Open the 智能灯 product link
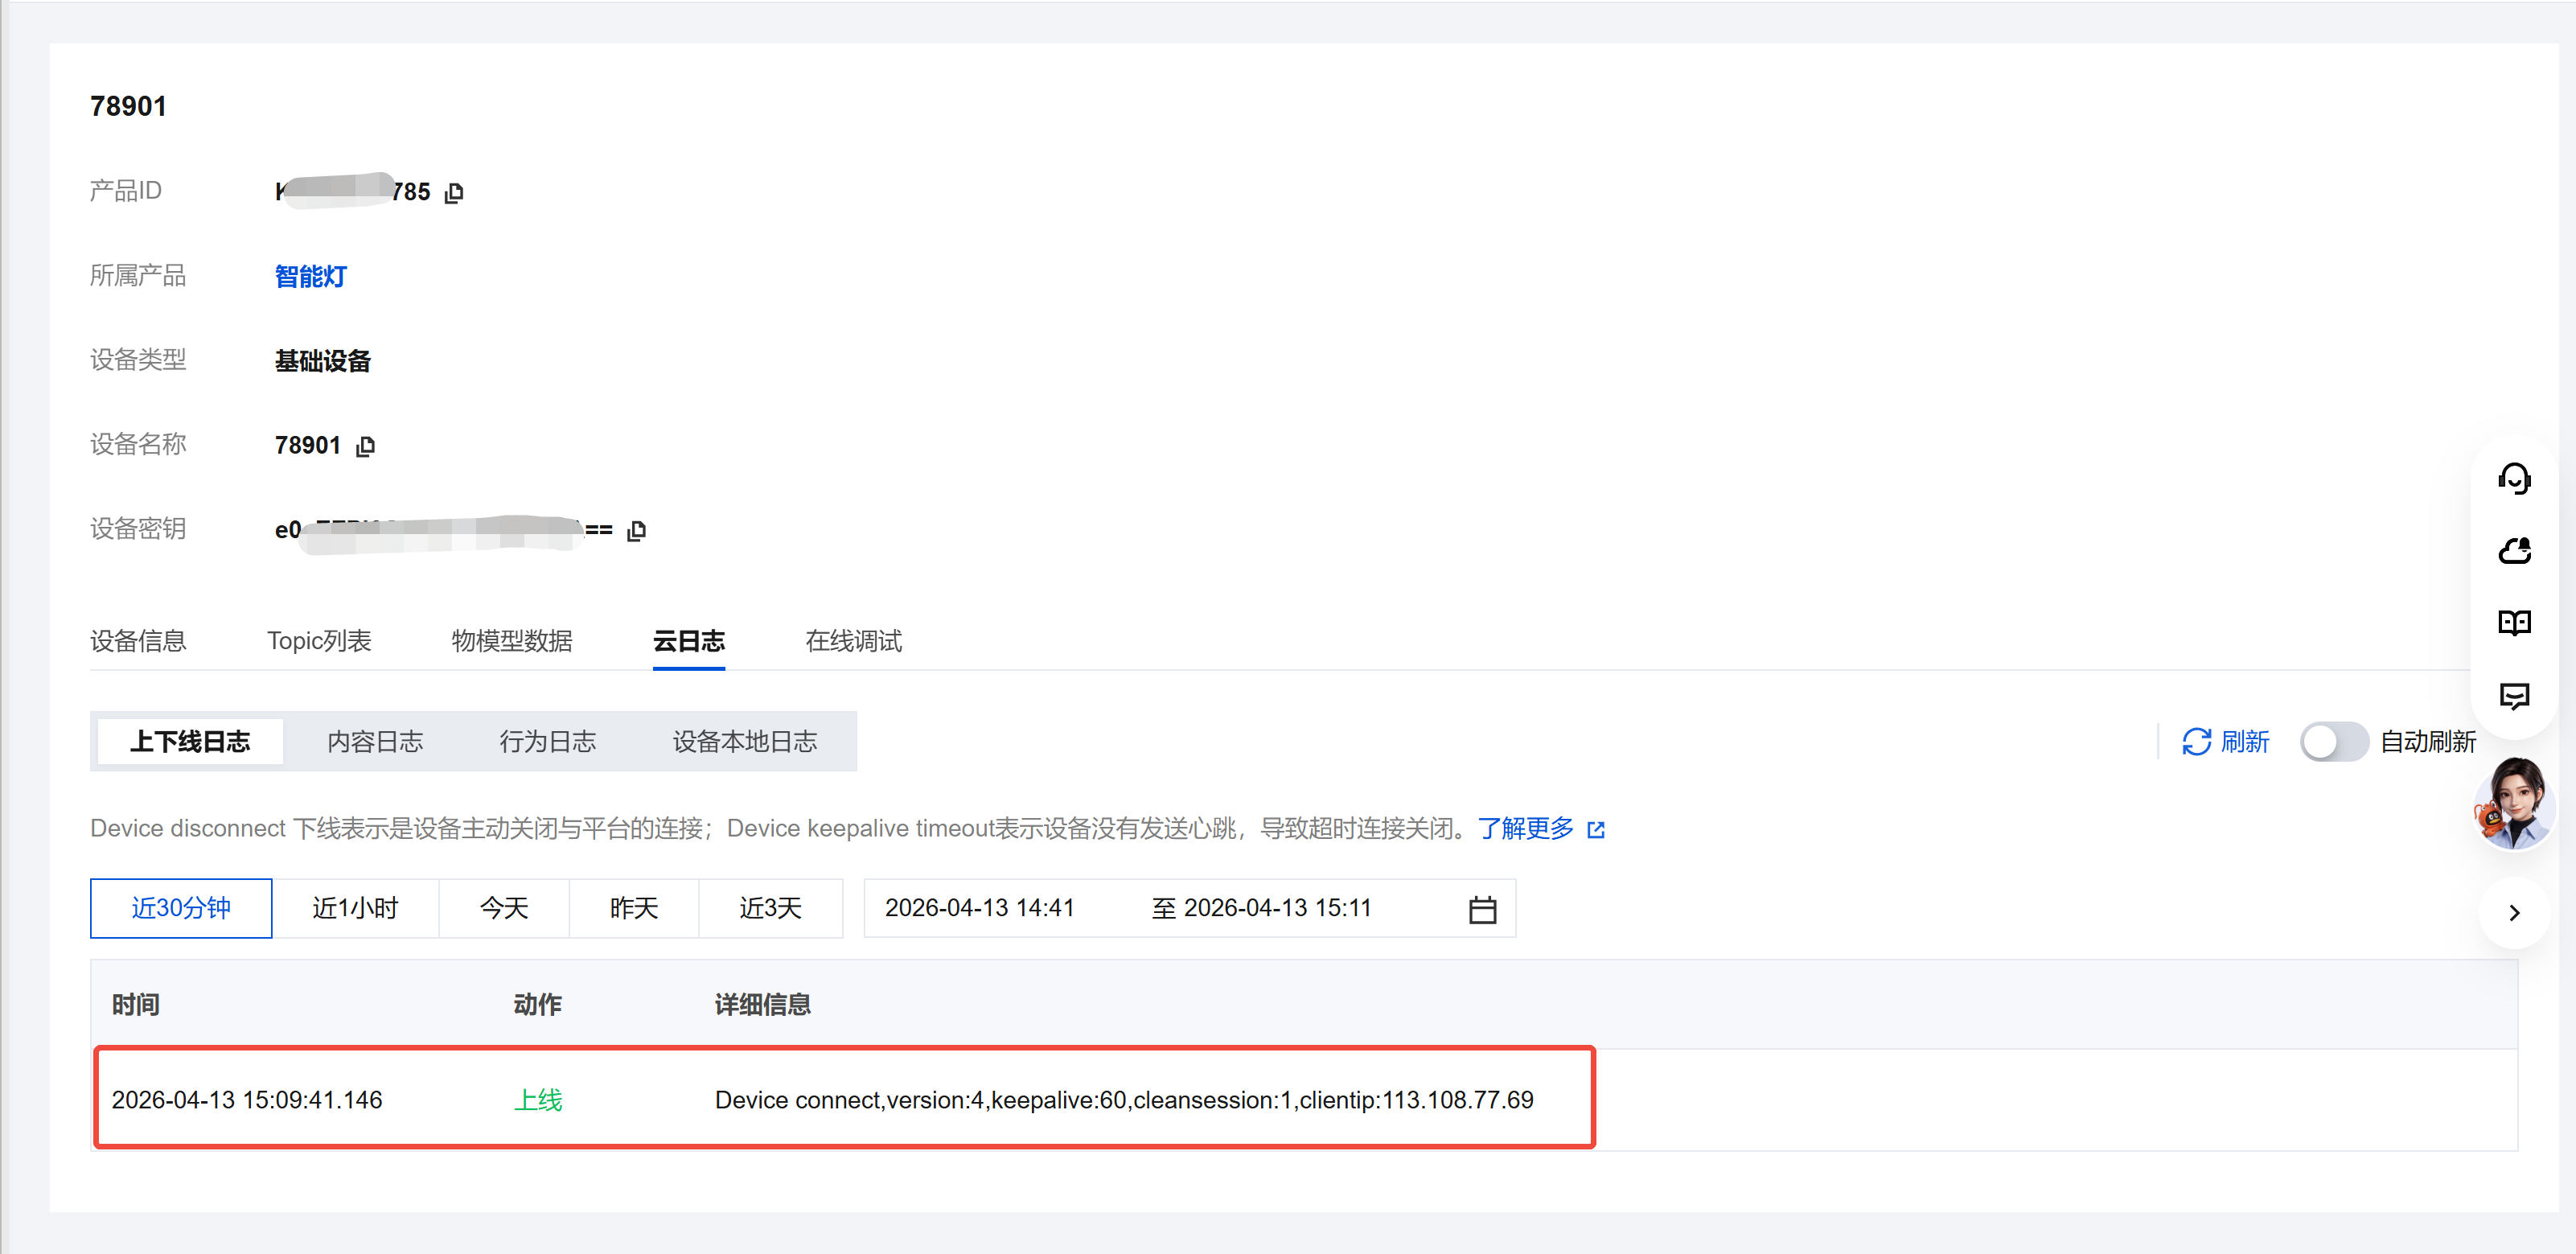This screenshot has height=1254, width=2576. tap(310, 277)
